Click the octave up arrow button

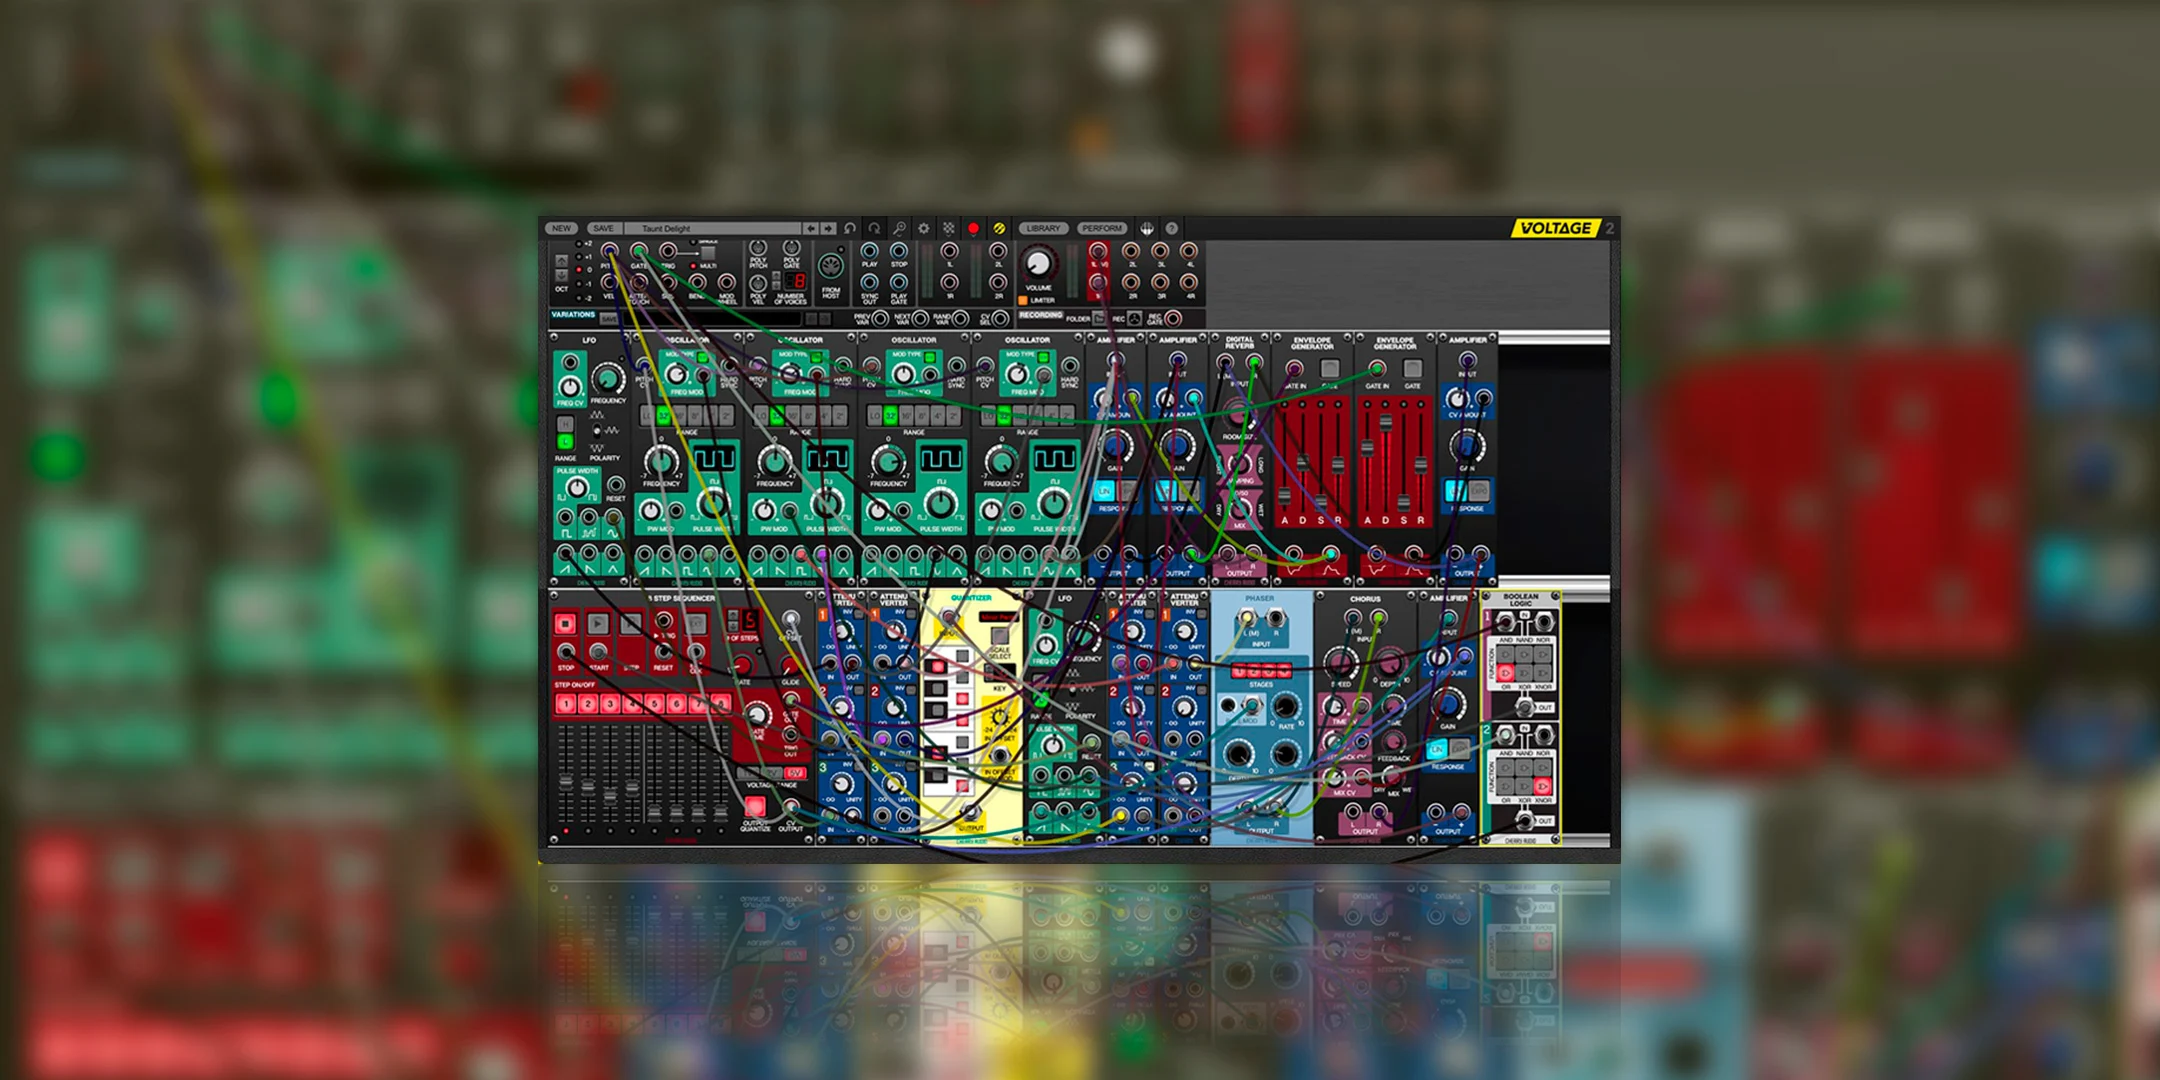pos(562,261)
